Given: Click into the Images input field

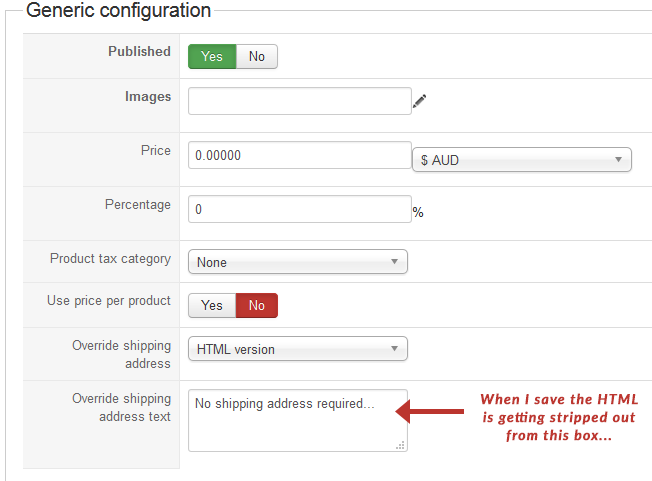Looking at the screenshot, I should (x=299, y=101).
